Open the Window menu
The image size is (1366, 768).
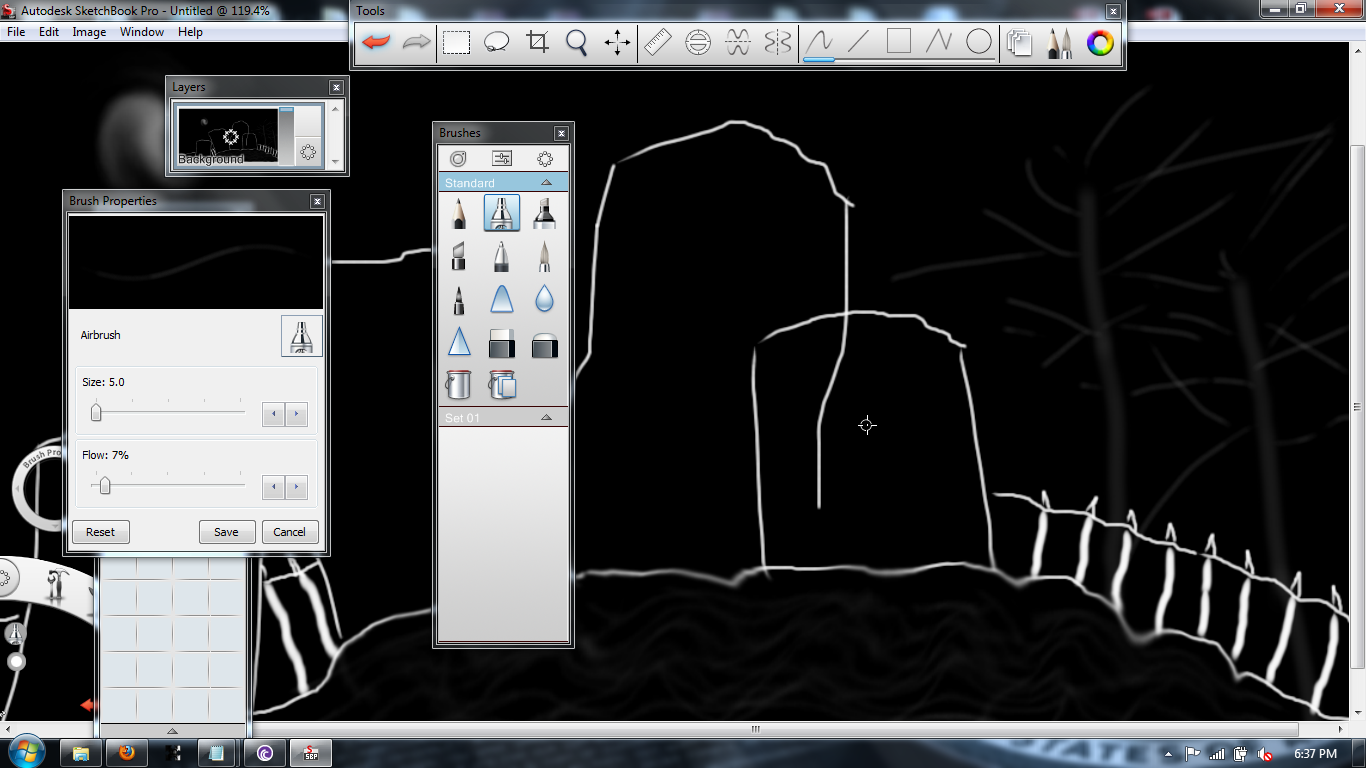point(142,32)
